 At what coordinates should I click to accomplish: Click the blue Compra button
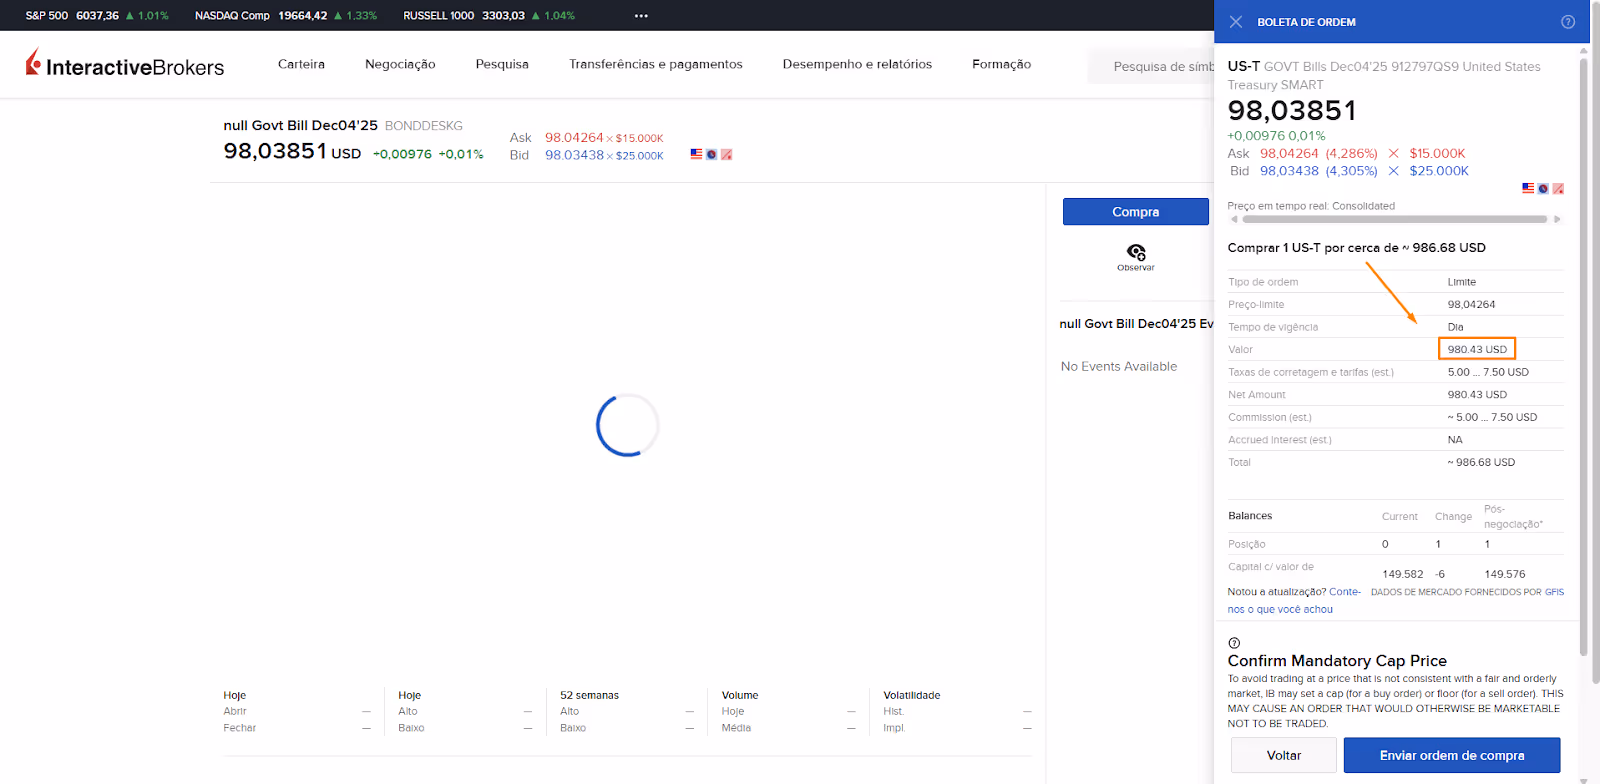tap(1136, 212)
